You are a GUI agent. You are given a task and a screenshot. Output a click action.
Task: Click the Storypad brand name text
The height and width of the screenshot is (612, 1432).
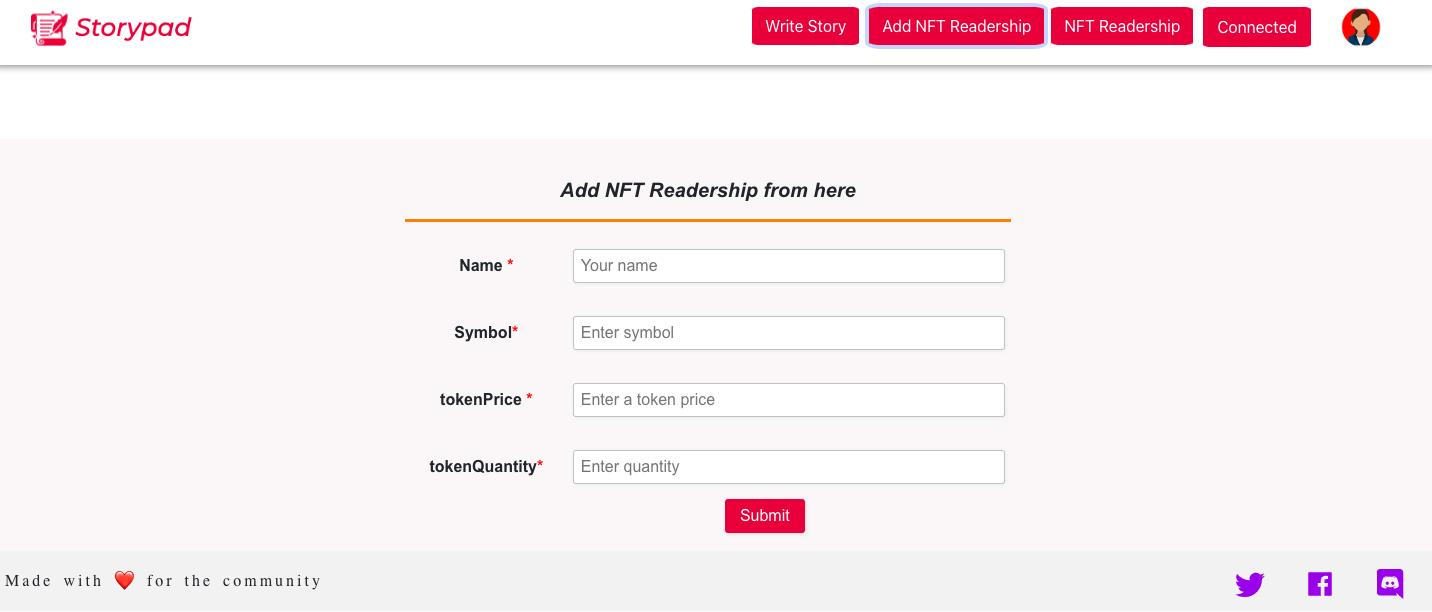[133, 28]
